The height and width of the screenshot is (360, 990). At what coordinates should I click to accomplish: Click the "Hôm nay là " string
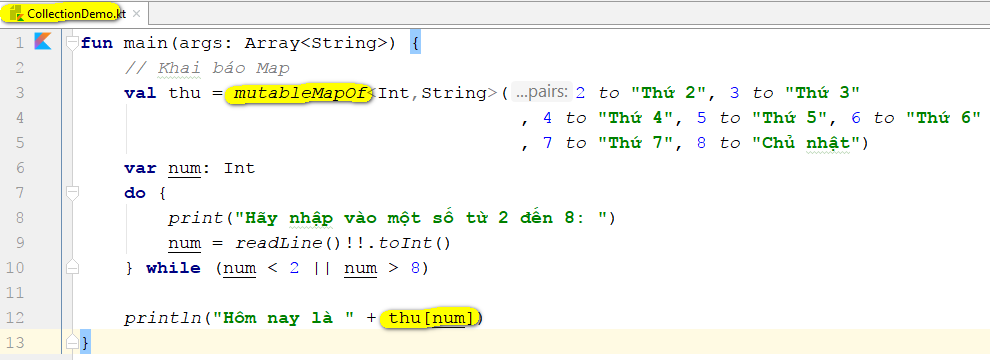pos(283,318)
